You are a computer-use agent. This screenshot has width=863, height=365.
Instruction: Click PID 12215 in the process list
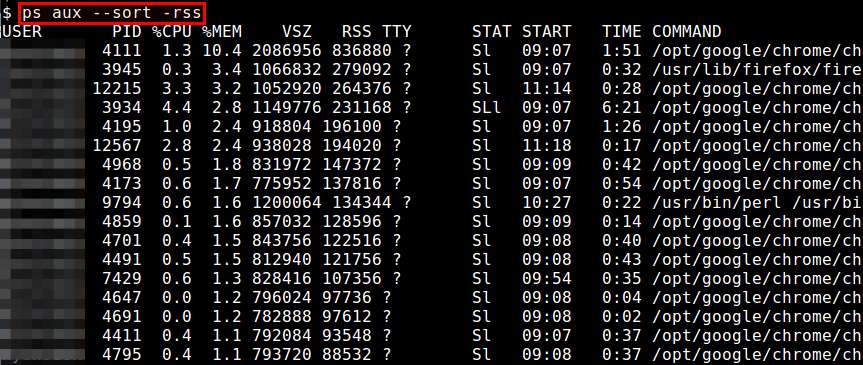click(x=117, y=89)
